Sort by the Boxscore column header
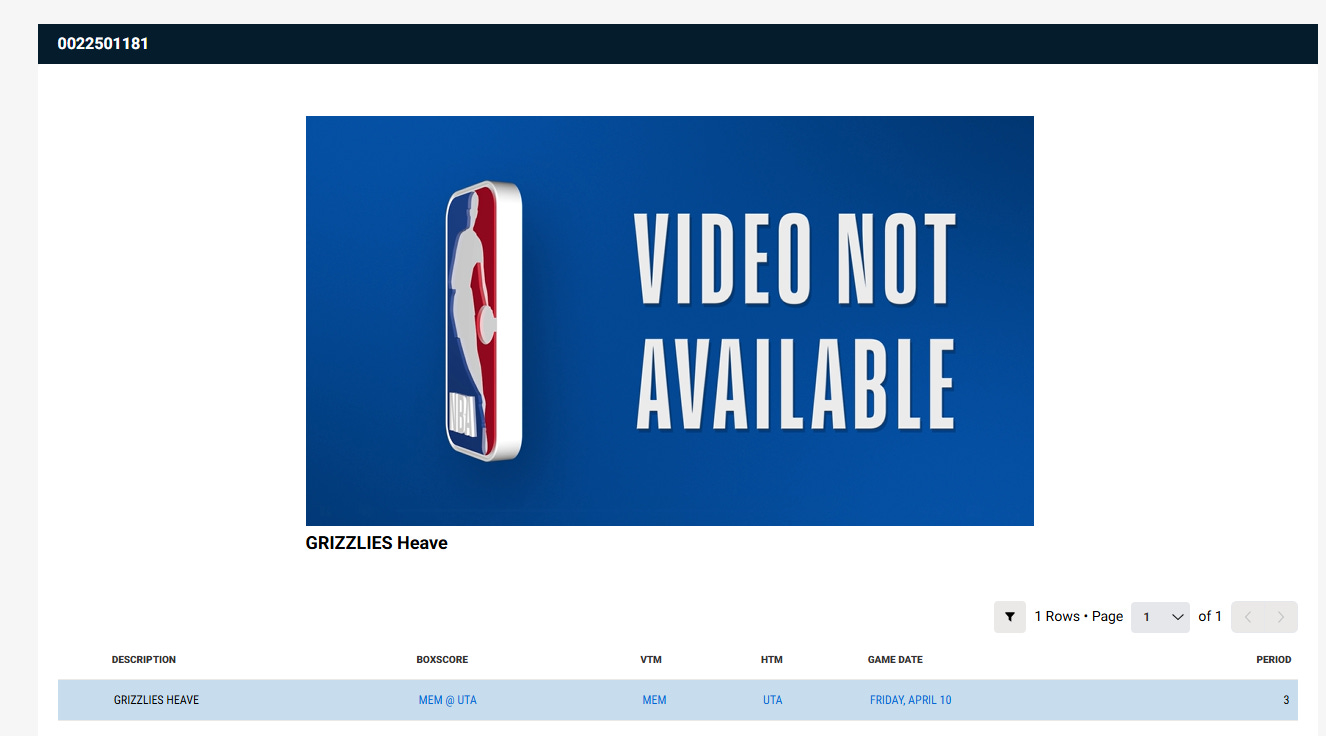 point(442,660)
